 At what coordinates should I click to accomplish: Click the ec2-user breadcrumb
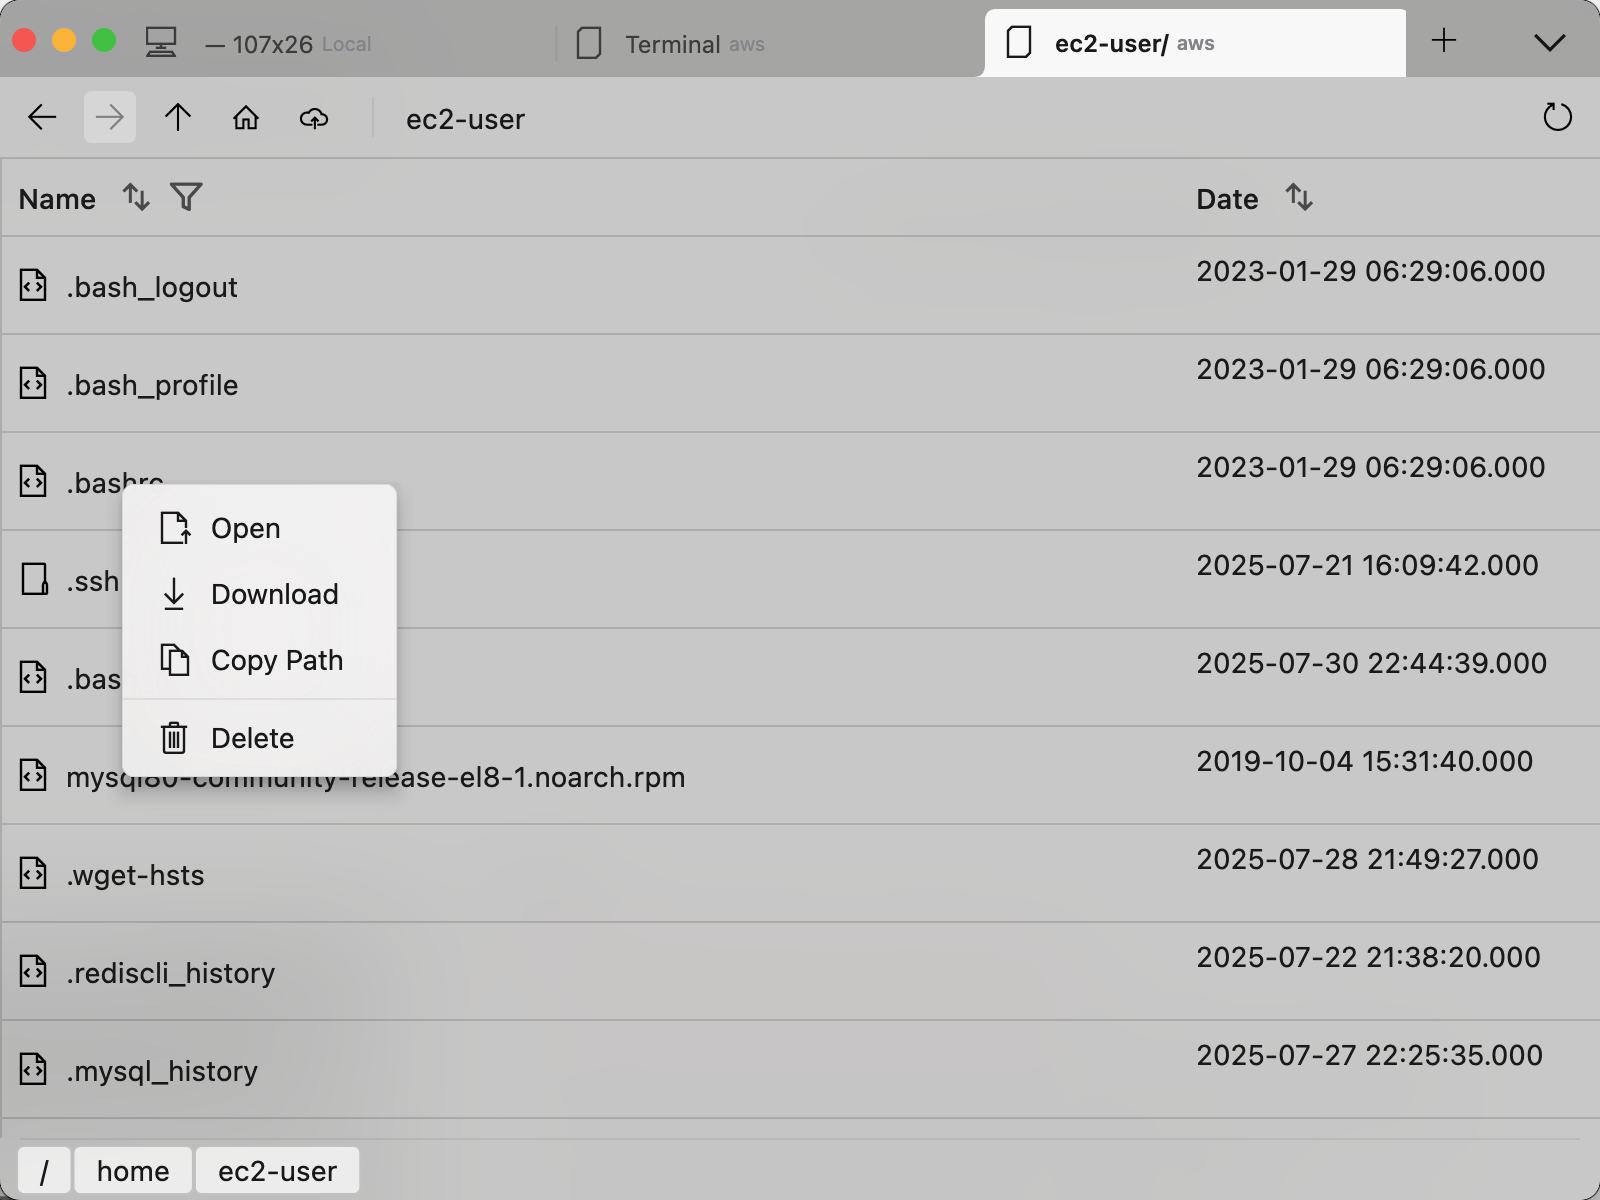tap(277, 1170)
